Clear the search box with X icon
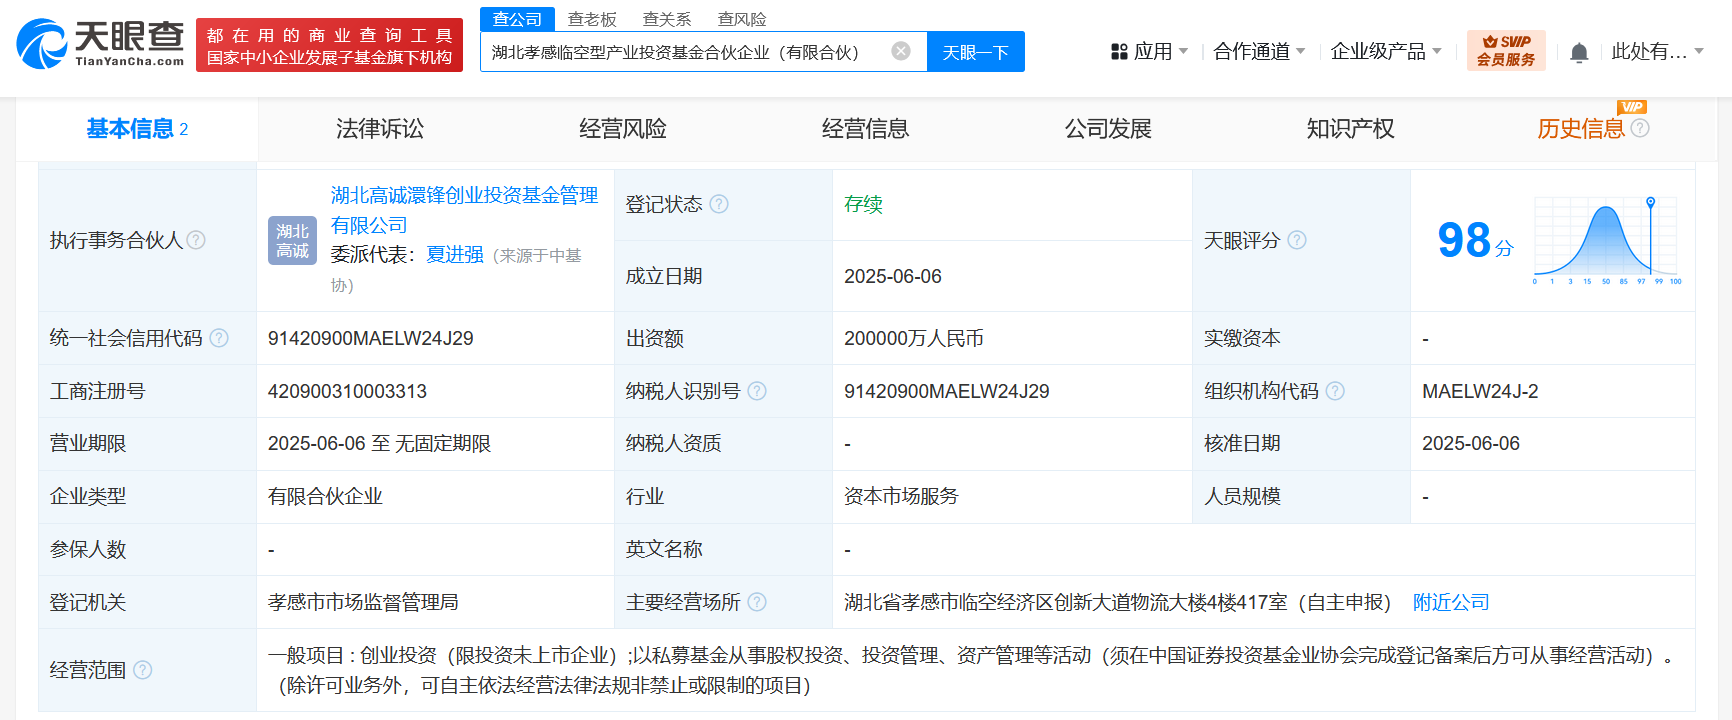This screenshot has width=1732, height=720. (901, 51)
